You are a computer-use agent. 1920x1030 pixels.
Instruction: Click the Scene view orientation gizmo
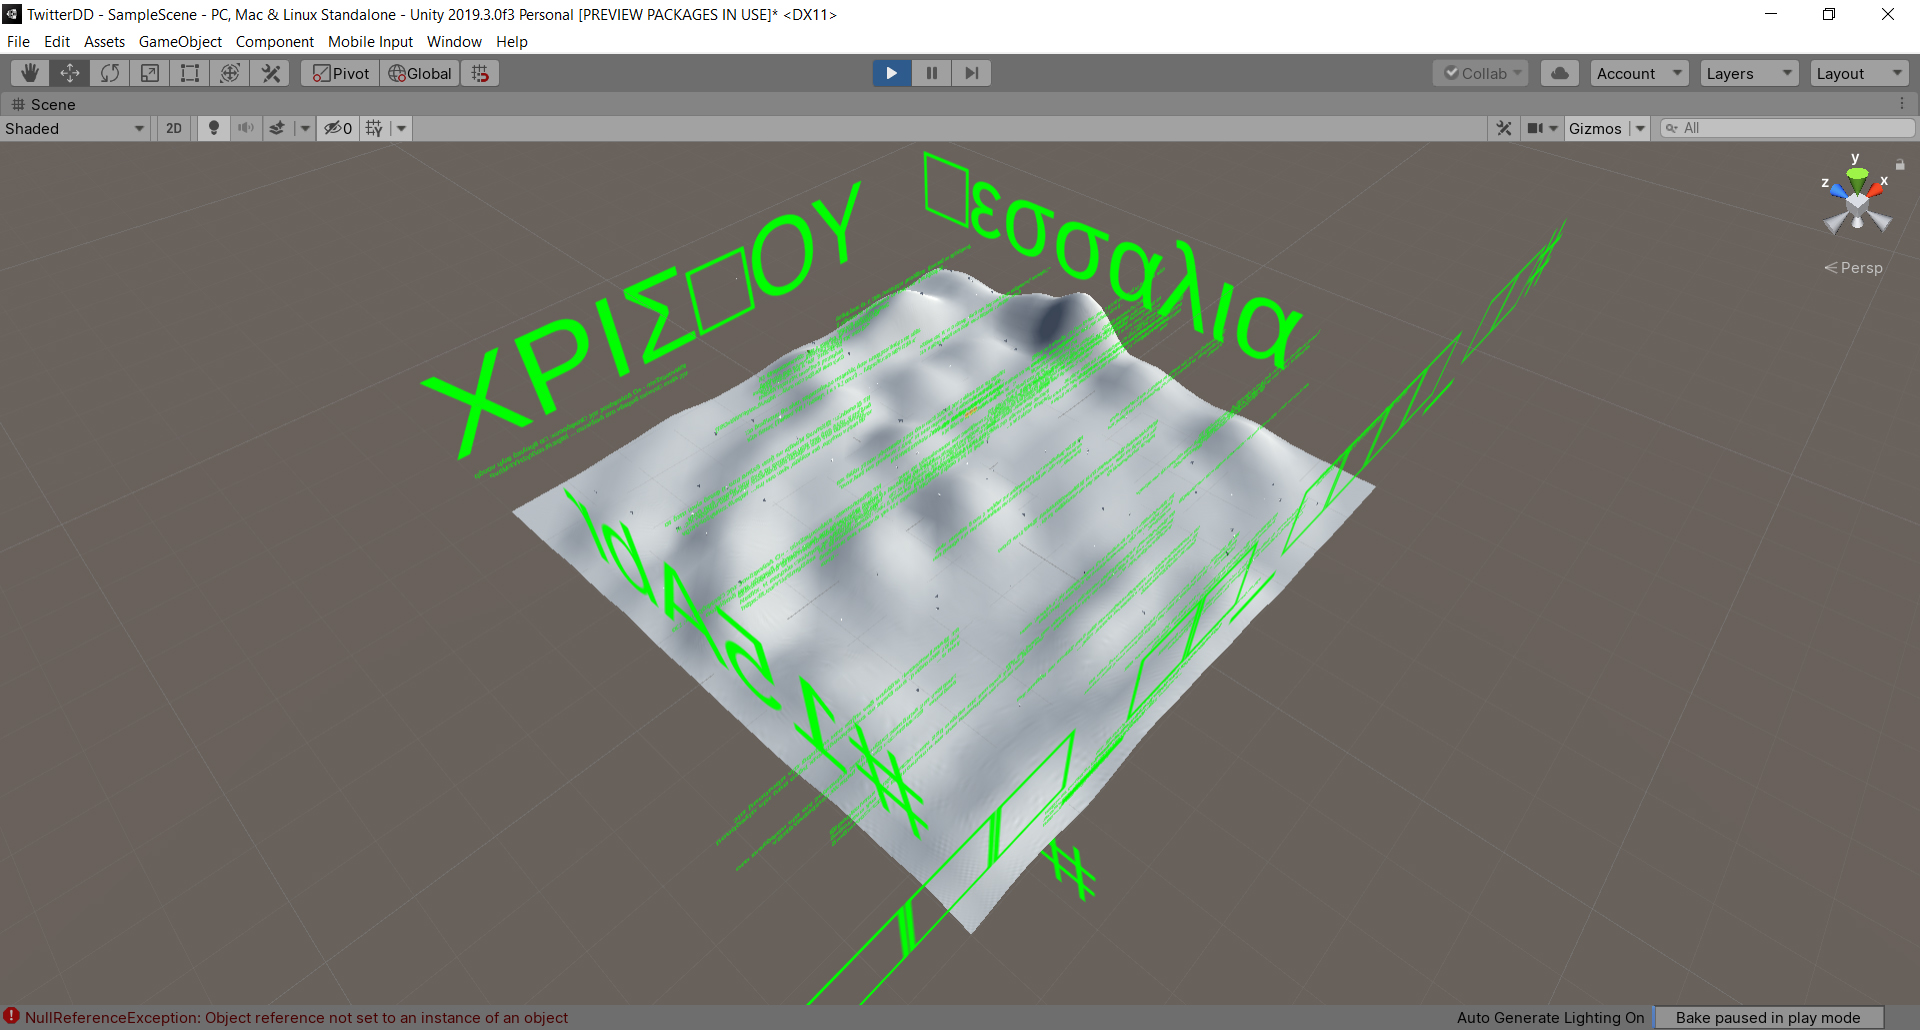[1857, 202]
